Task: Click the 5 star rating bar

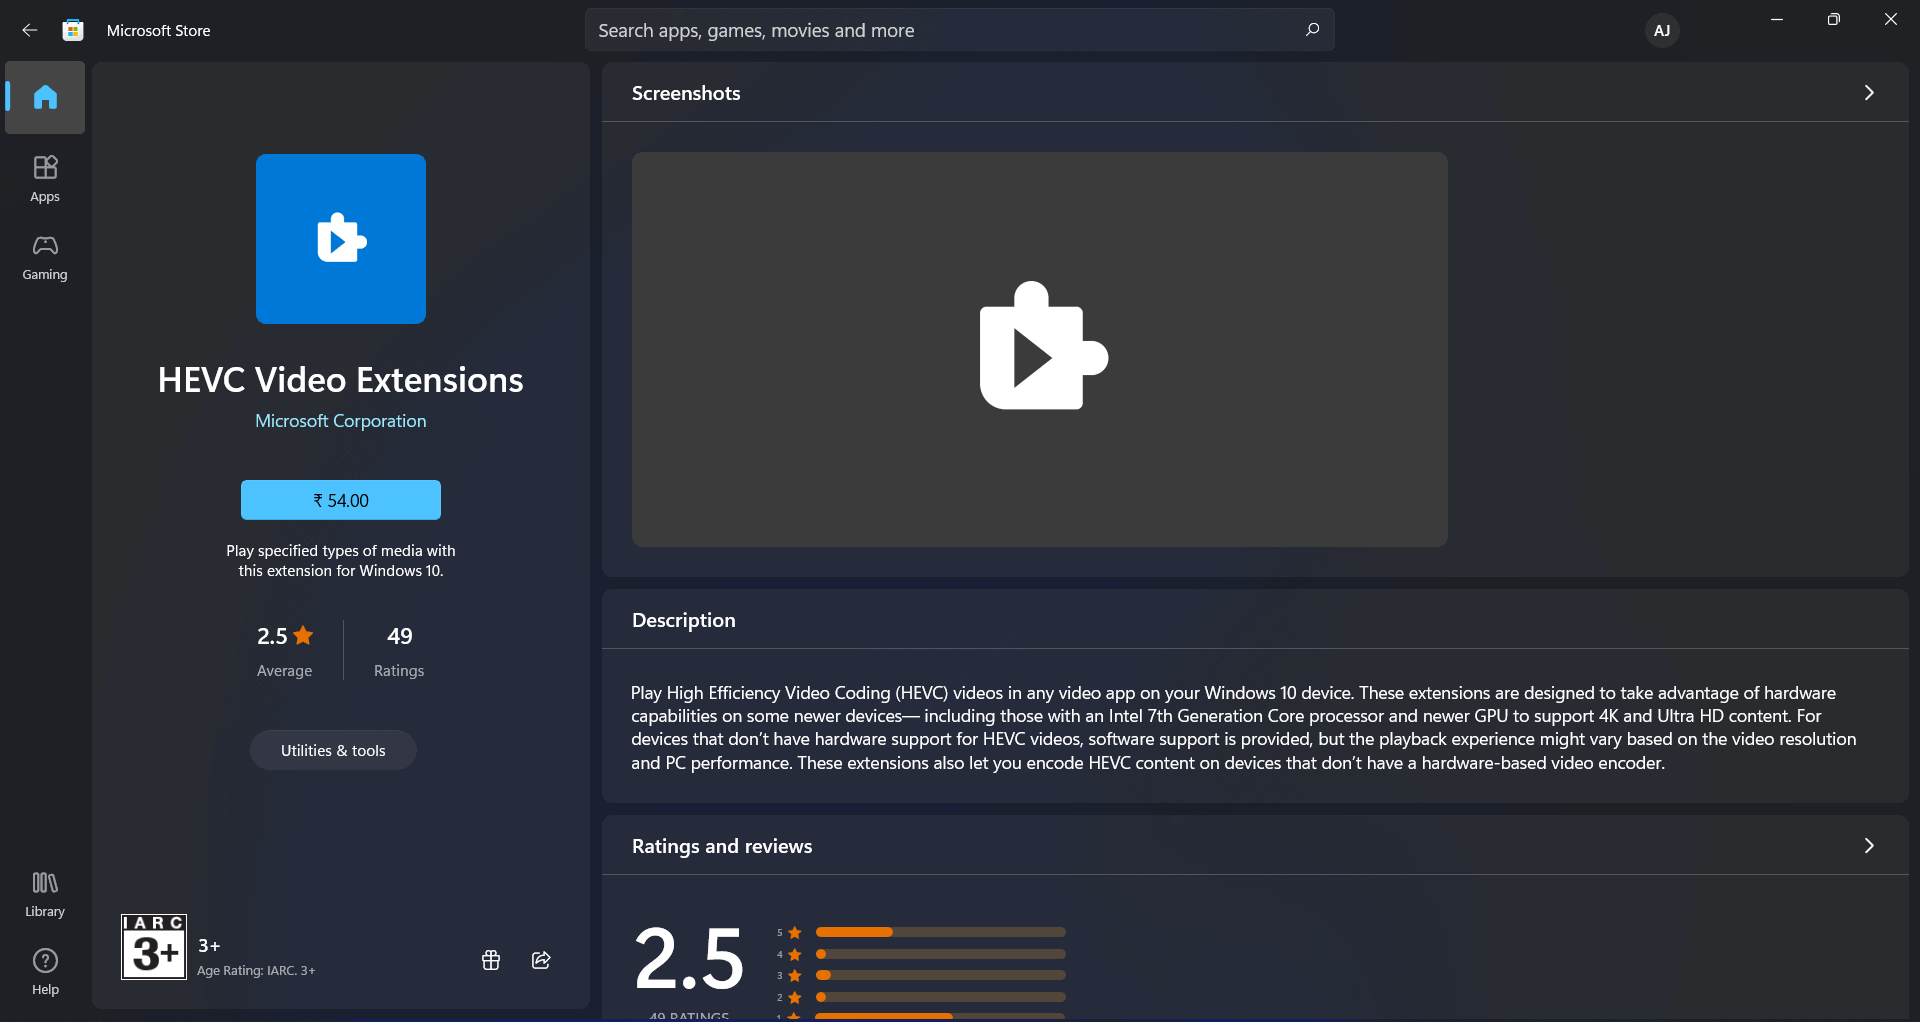Action: coord(938,931)
